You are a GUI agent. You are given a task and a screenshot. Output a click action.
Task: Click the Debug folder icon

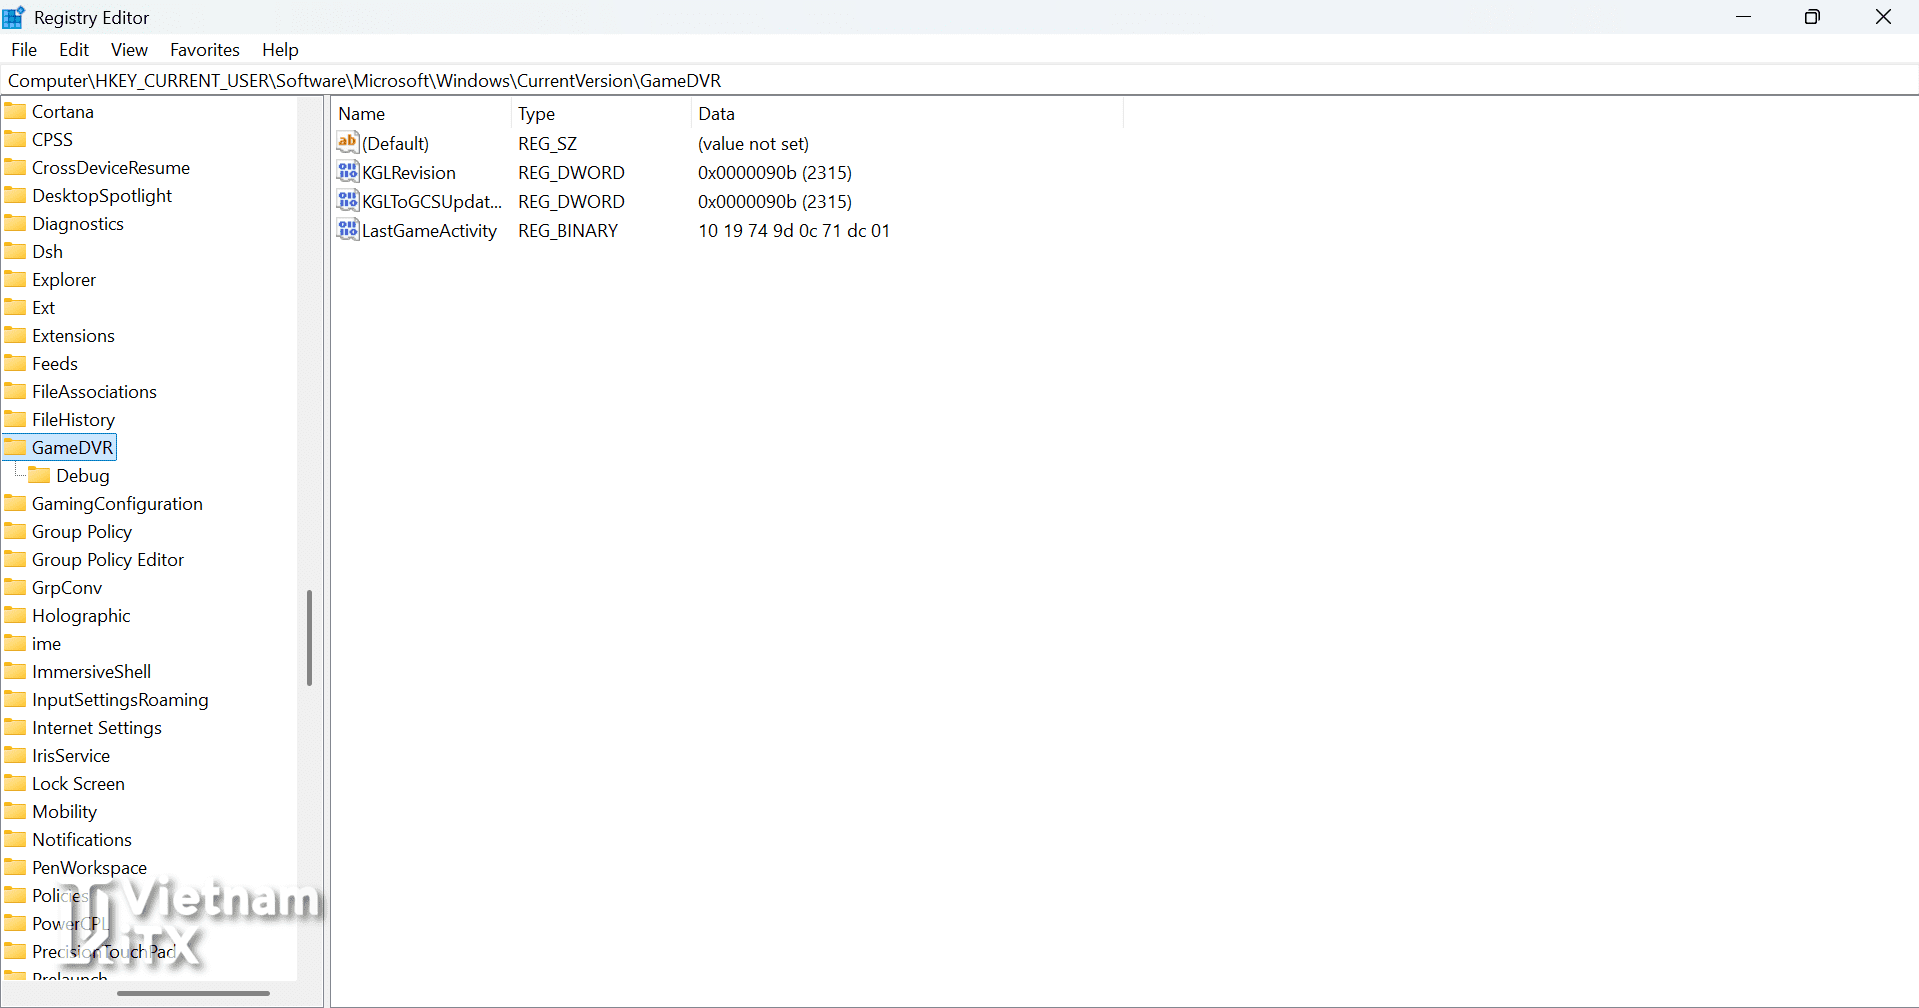pyautogui.click(x=39, y=475)
